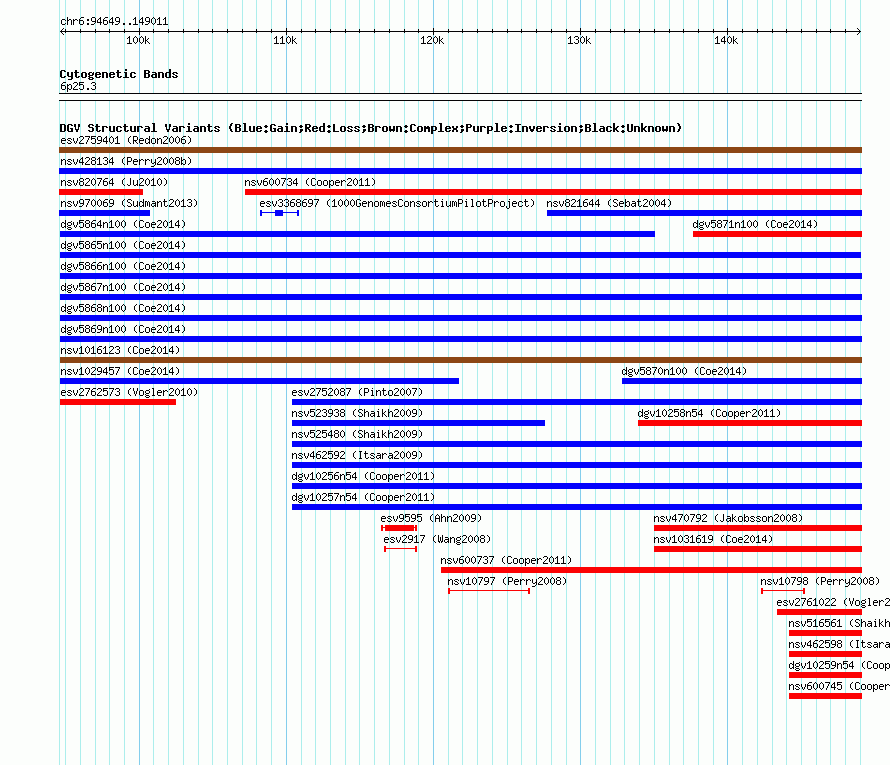890x765 pixels.
Task: Click dgv5870n100 (Coe2014) label
Action: coord(684,371)
